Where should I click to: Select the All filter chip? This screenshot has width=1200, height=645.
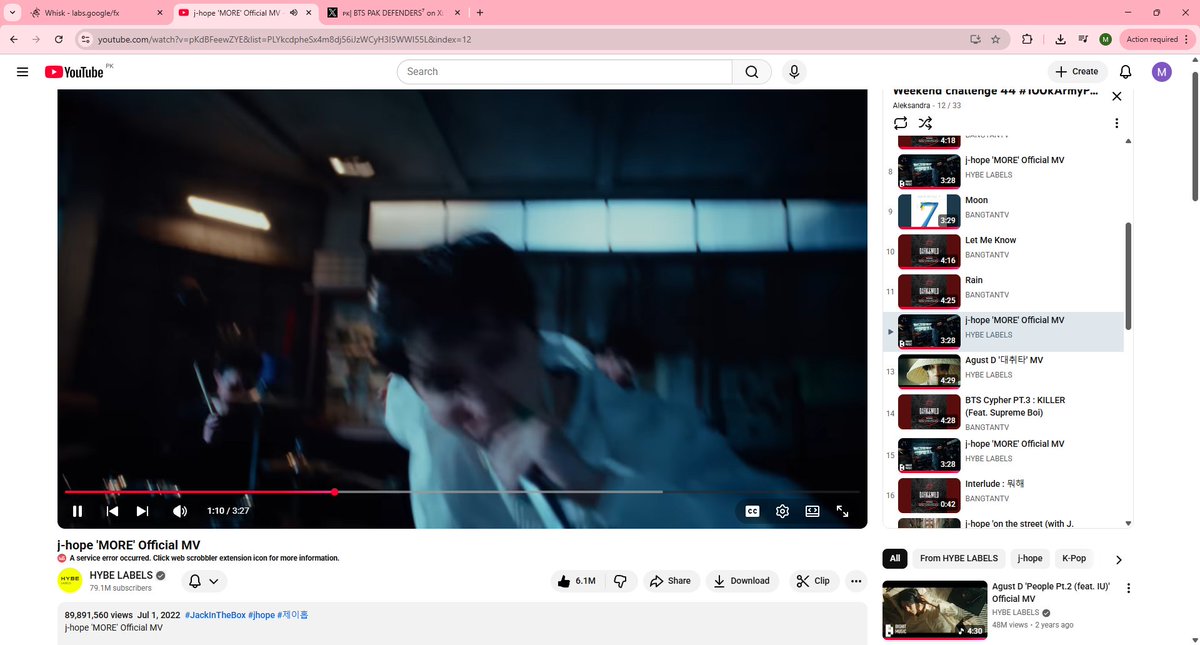tap(895, 558)
